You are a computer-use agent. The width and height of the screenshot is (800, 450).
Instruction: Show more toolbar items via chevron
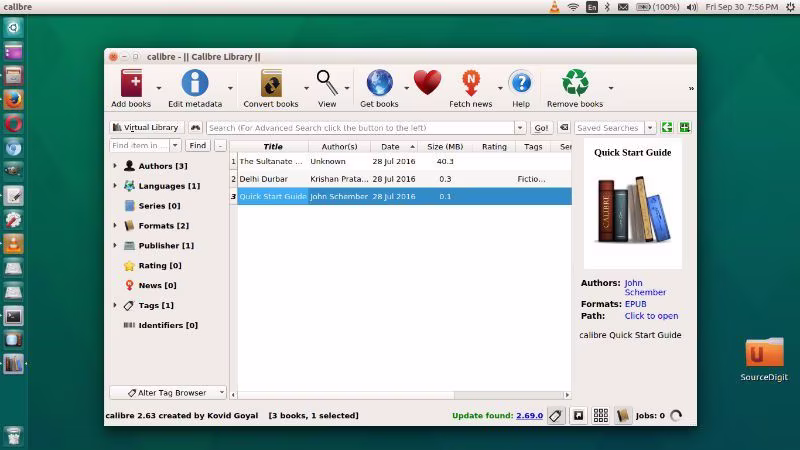(691, 89)
